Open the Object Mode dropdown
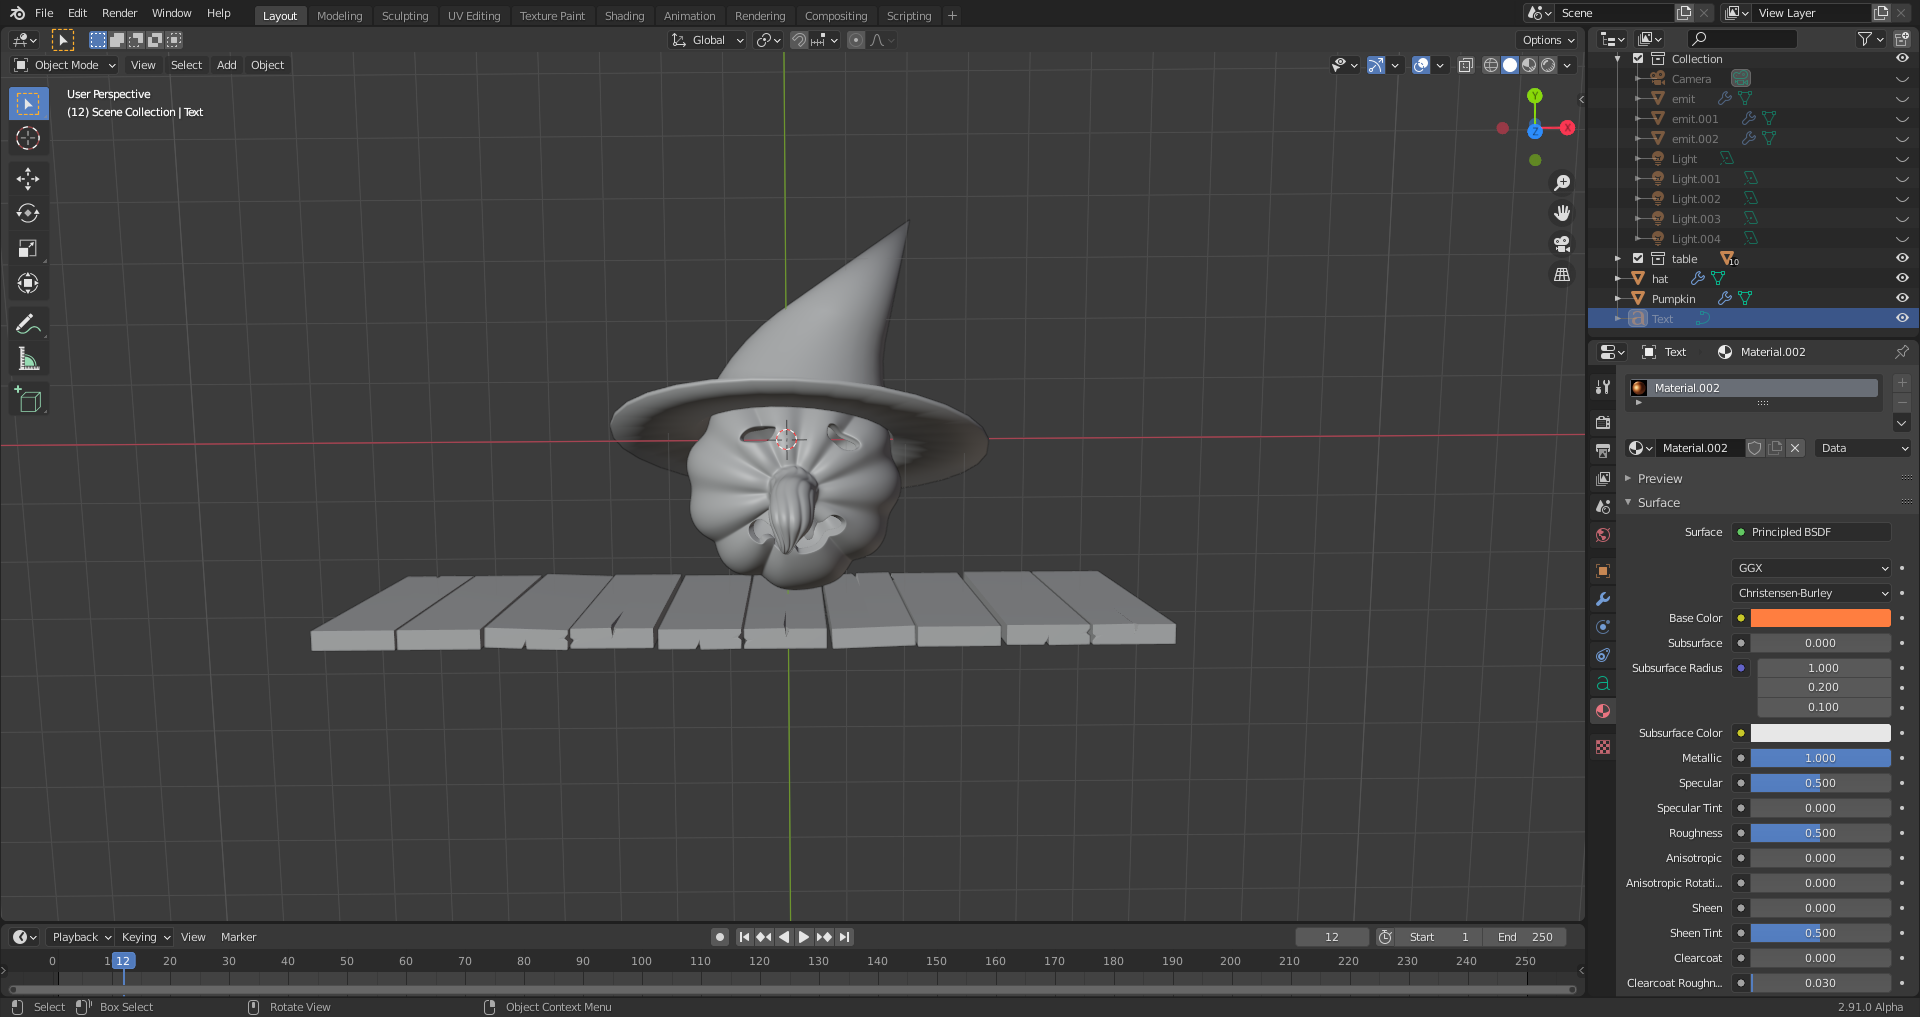1920x1017 pixels. (66, 65)
